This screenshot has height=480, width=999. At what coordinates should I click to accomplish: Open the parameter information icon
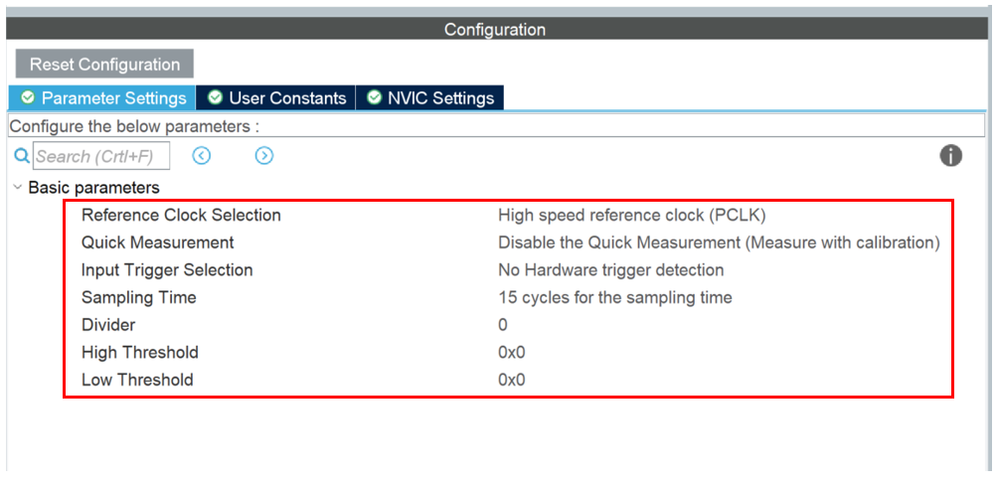tap(950, 156)
